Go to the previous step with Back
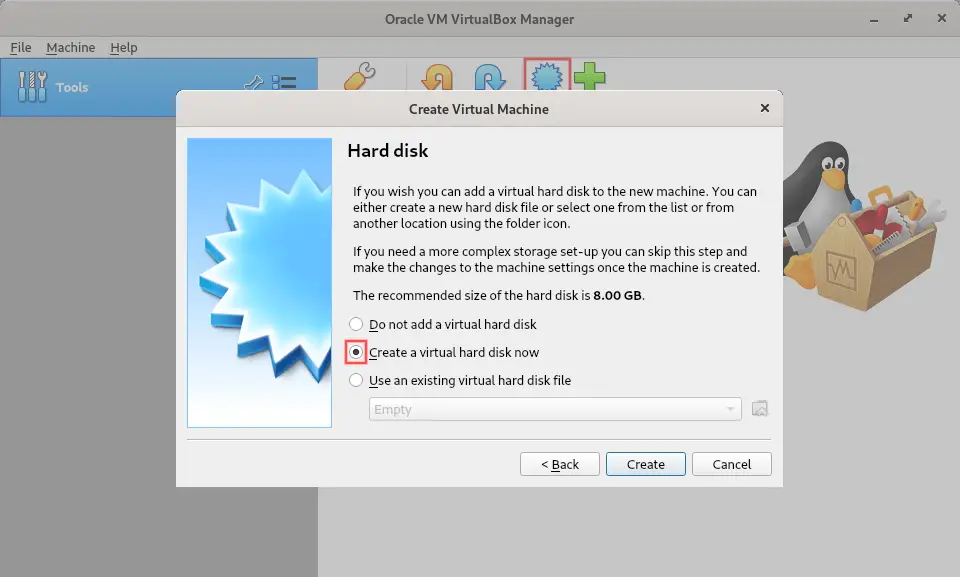The height and width of the screenshot is (577, 960). pyautogui.click(x=560, y=464)
